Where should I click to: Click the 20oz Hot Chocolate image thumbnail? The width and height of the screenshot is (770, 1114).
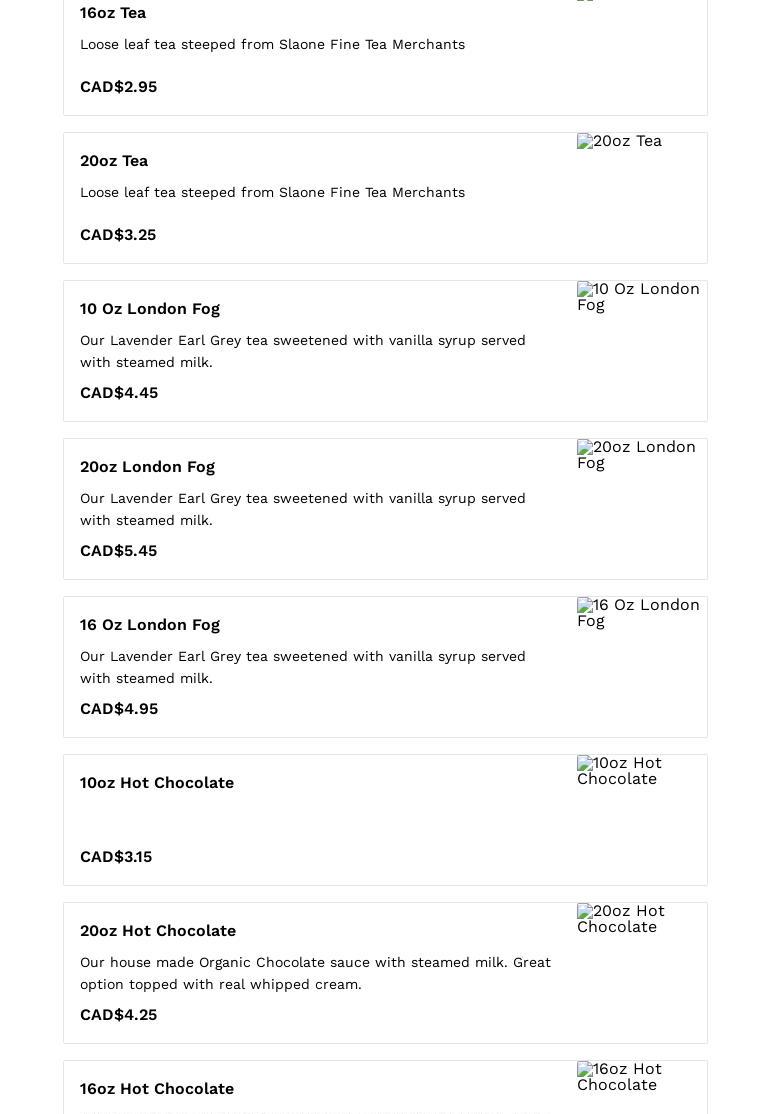621,919
